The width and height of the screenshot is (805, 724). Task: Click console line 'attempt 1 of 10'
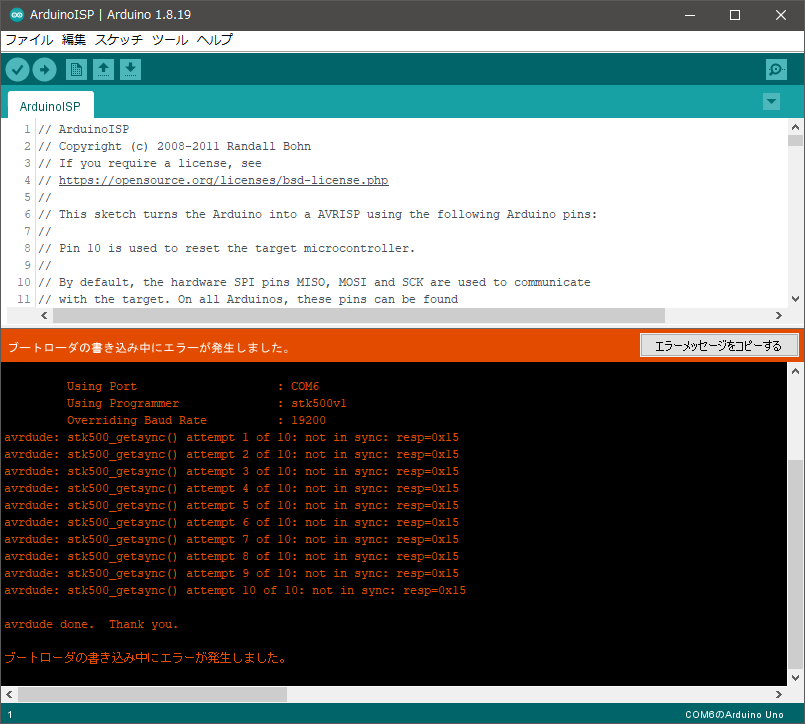pyautogui.click(x=232, y=437)
